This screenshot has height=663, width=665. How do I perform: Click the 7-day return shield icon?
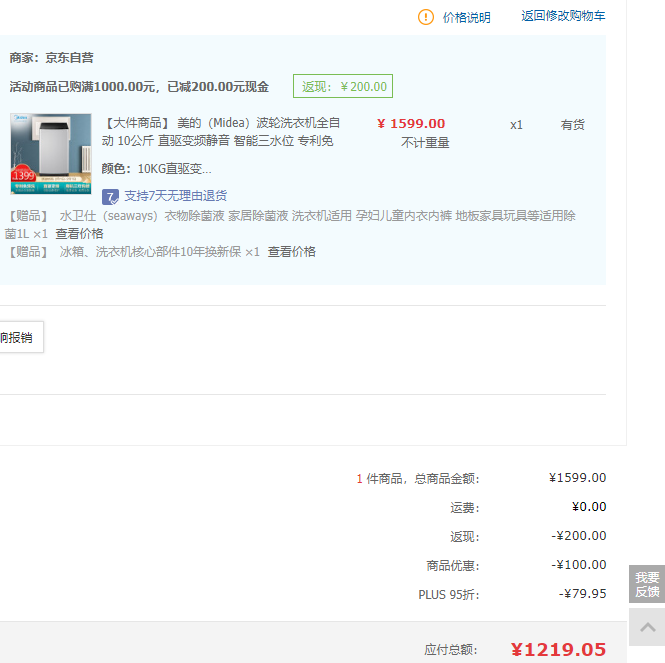click(110, 196)
